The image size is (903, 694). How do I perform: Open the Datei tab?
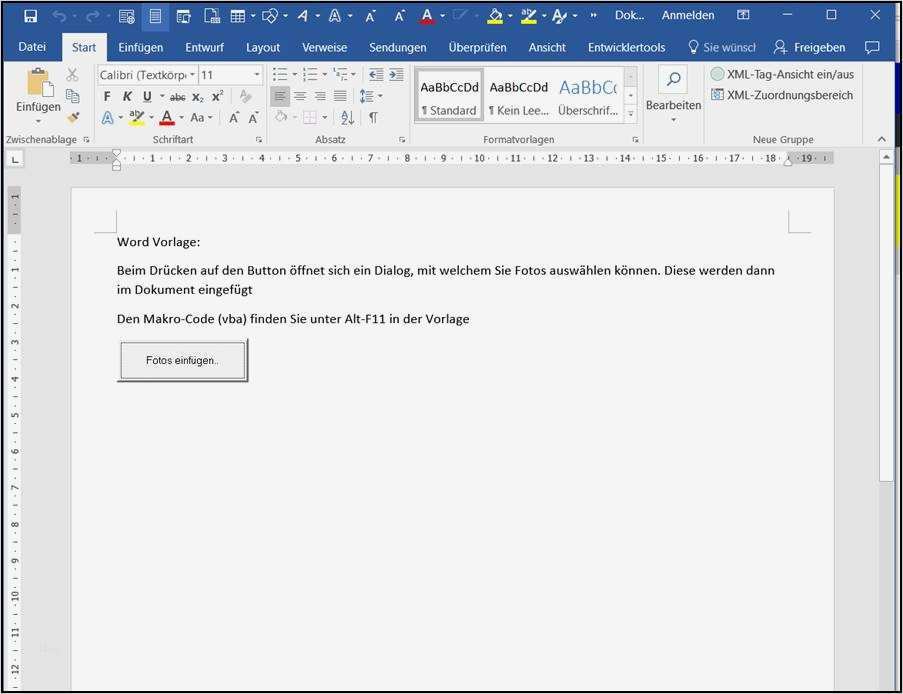(x=32, y=47)
